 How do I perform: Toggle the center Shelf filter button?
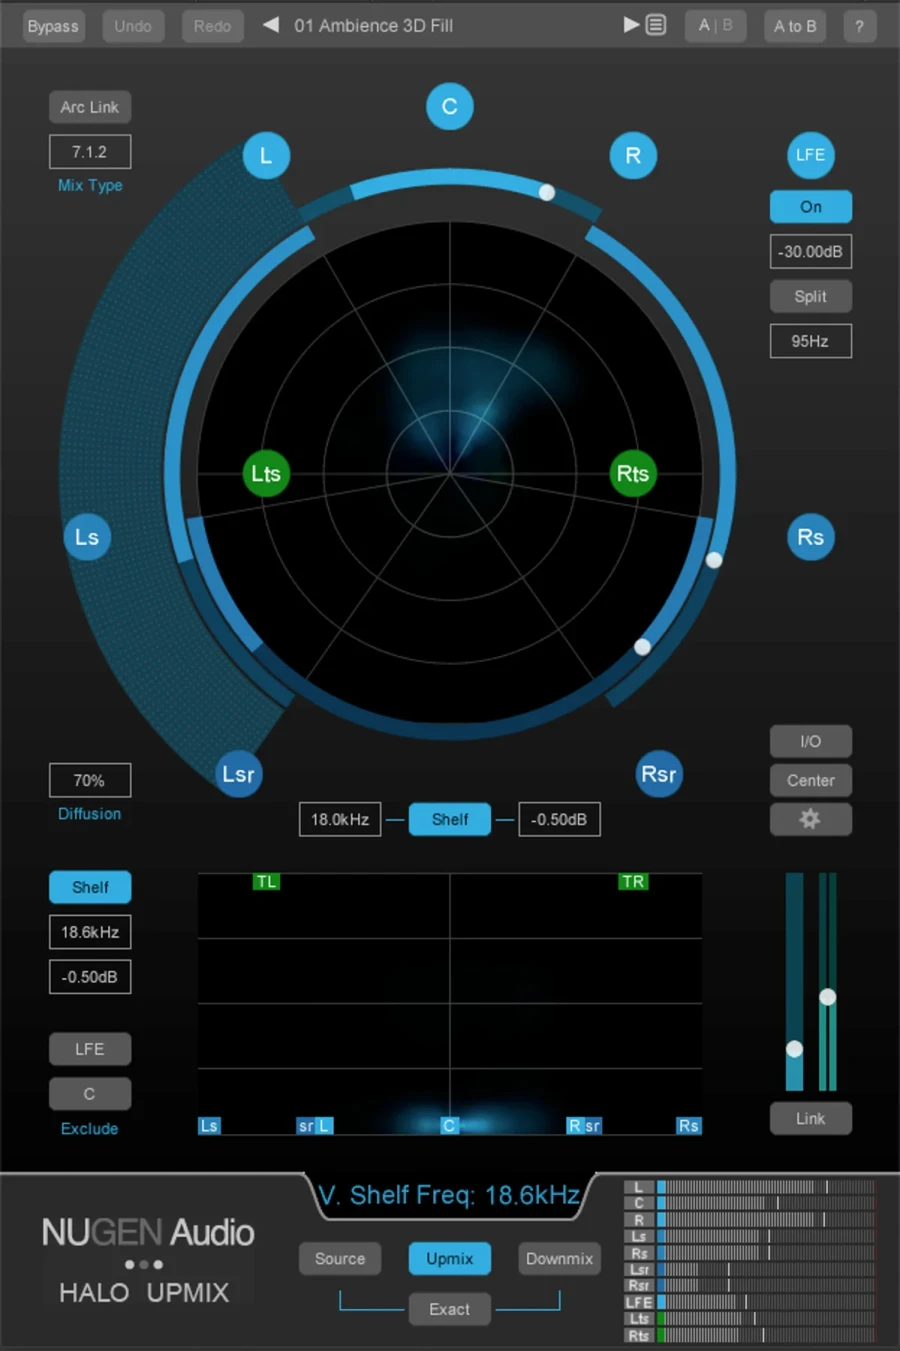pos(449,819)
